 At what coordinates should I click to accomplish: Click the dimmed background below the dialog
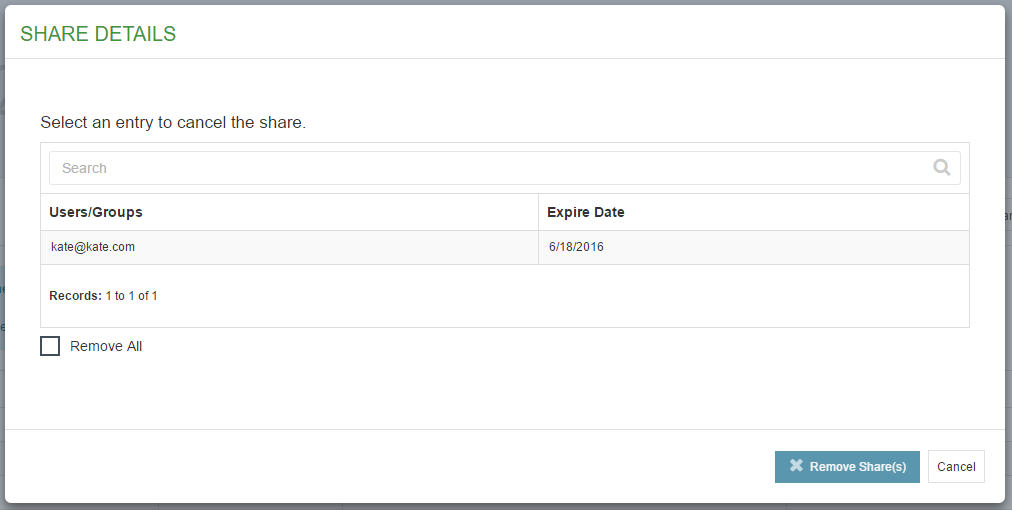coord(506,507)
